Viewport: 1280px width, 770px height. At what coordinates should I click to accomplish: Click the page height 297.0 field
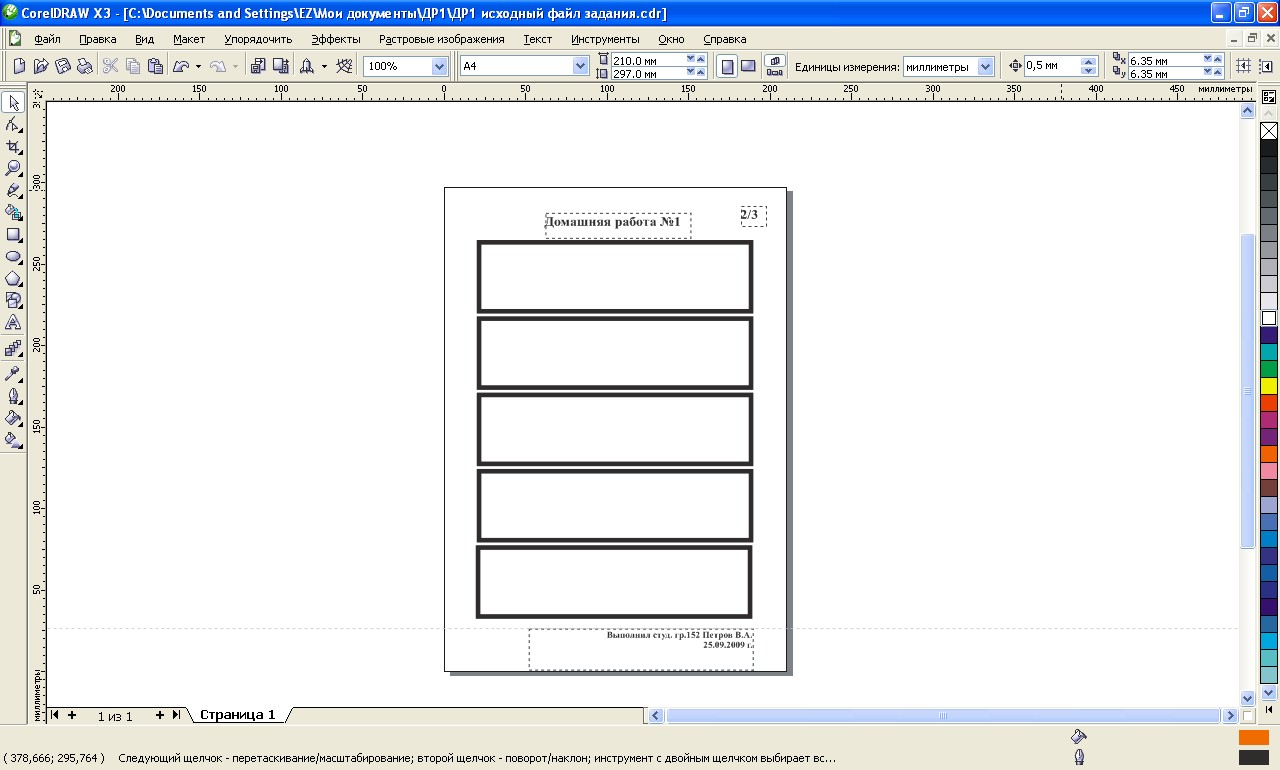point(648,73)
